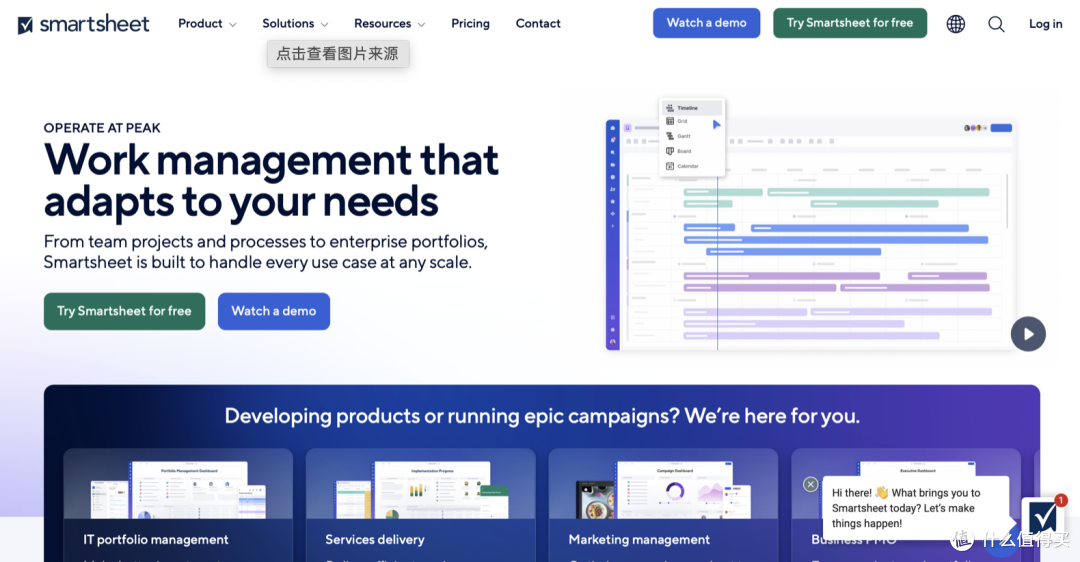Open the Services delivery card
The image size is (1080, 562).
[420, 505]
